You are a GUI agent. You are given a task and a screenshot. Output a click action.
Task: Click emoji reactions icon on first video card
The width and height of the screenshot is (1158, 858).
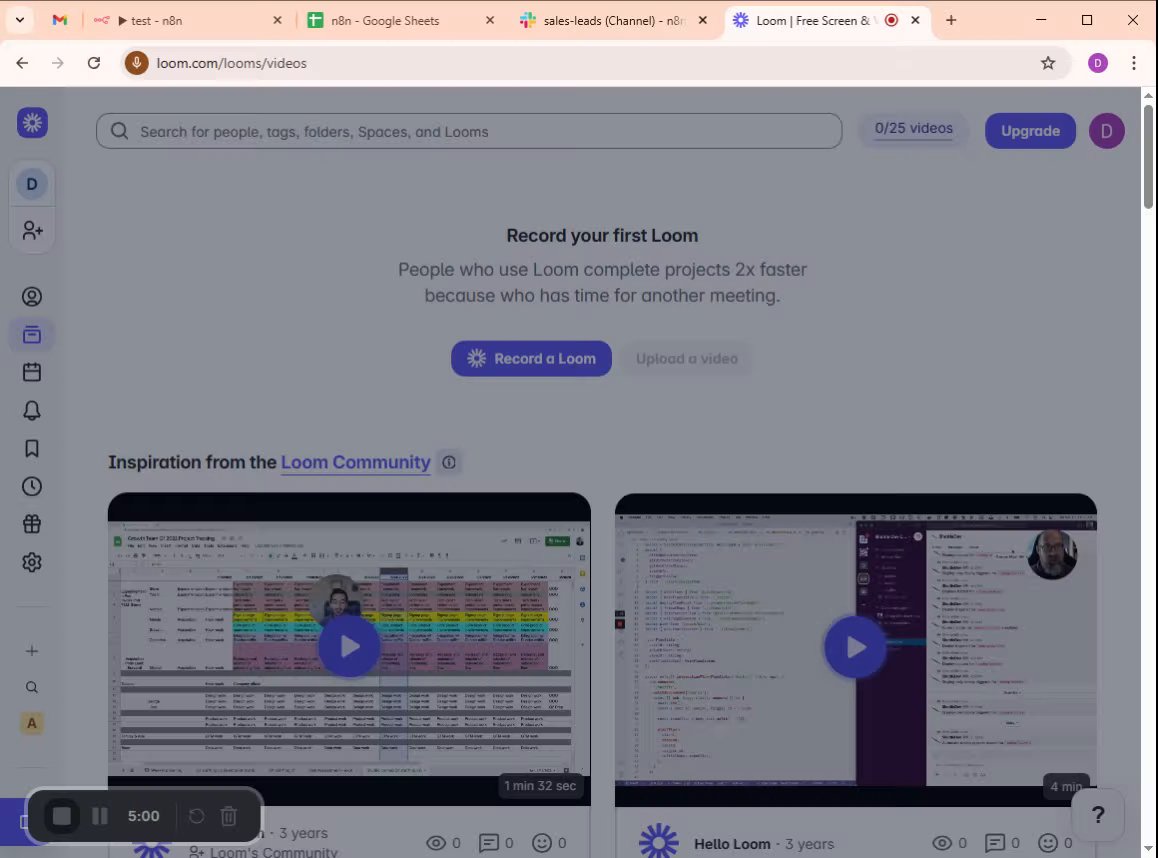click(x=541, y=842)
